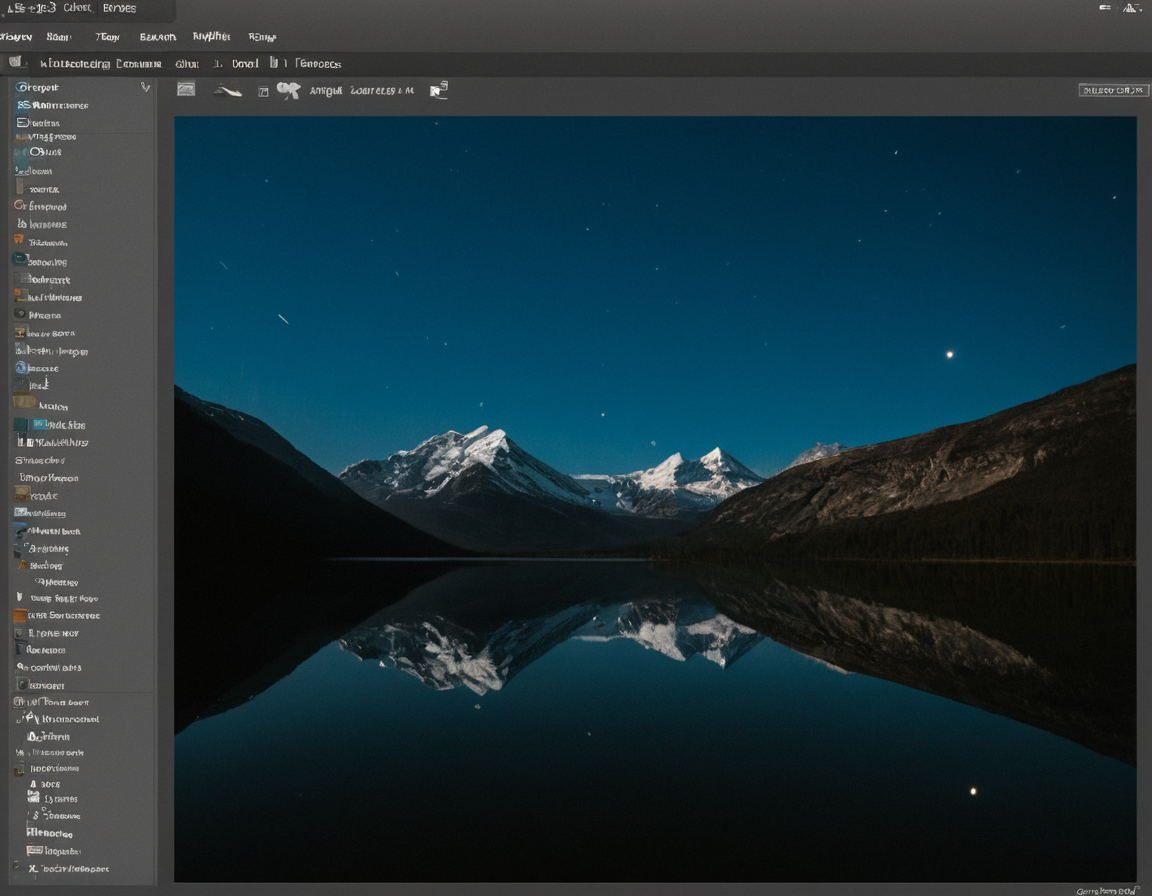Select the blue circular icon in the sidebar list
This screenshot has height=896, width=1152.
point(19,367)
